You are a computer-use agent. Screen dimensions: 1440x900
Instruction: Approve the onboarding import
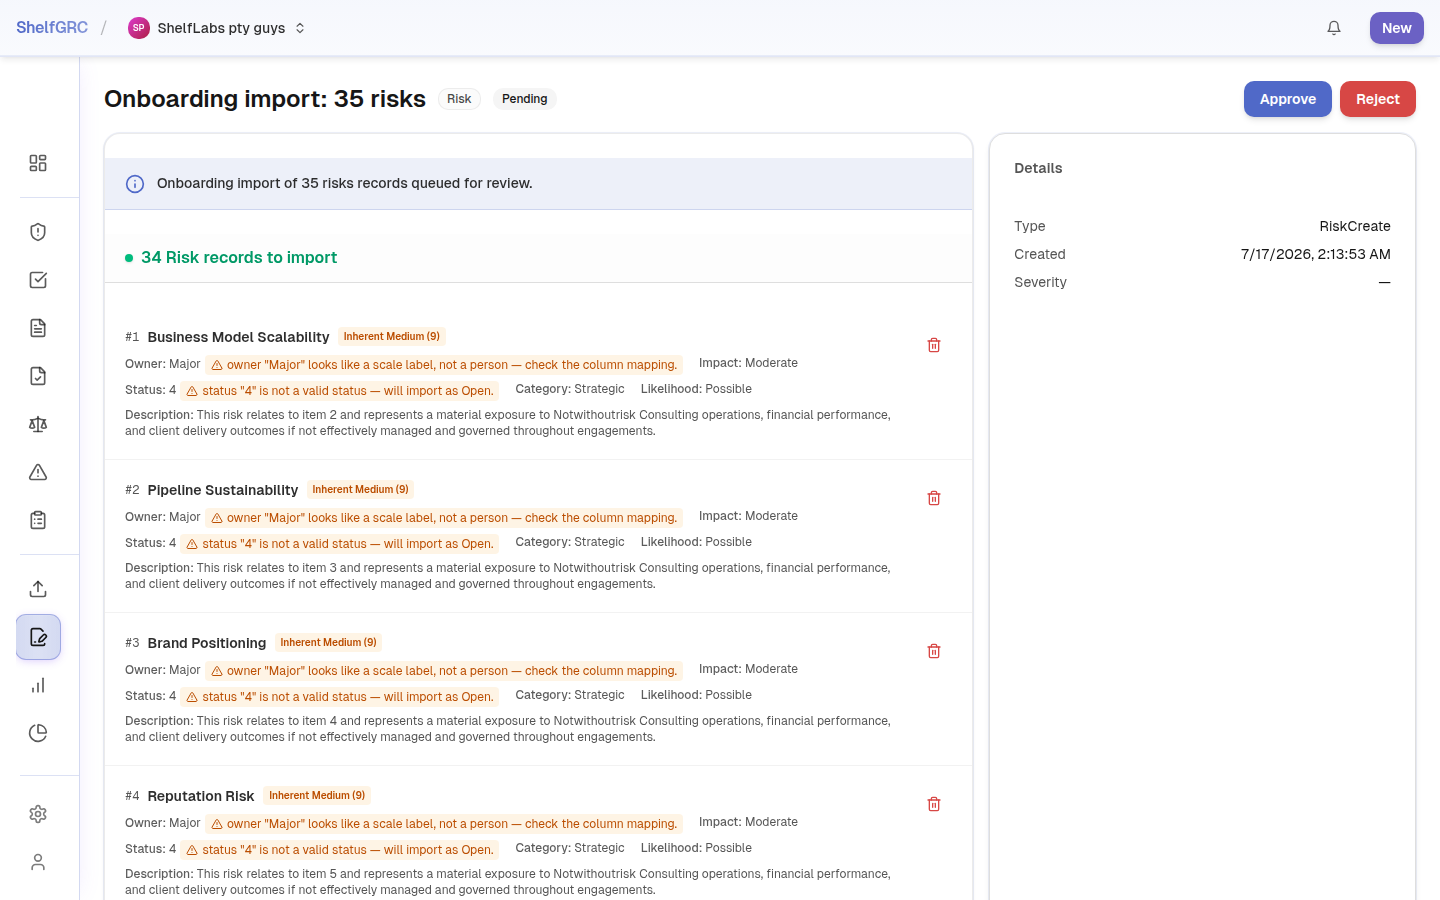tap(1288, 99)
